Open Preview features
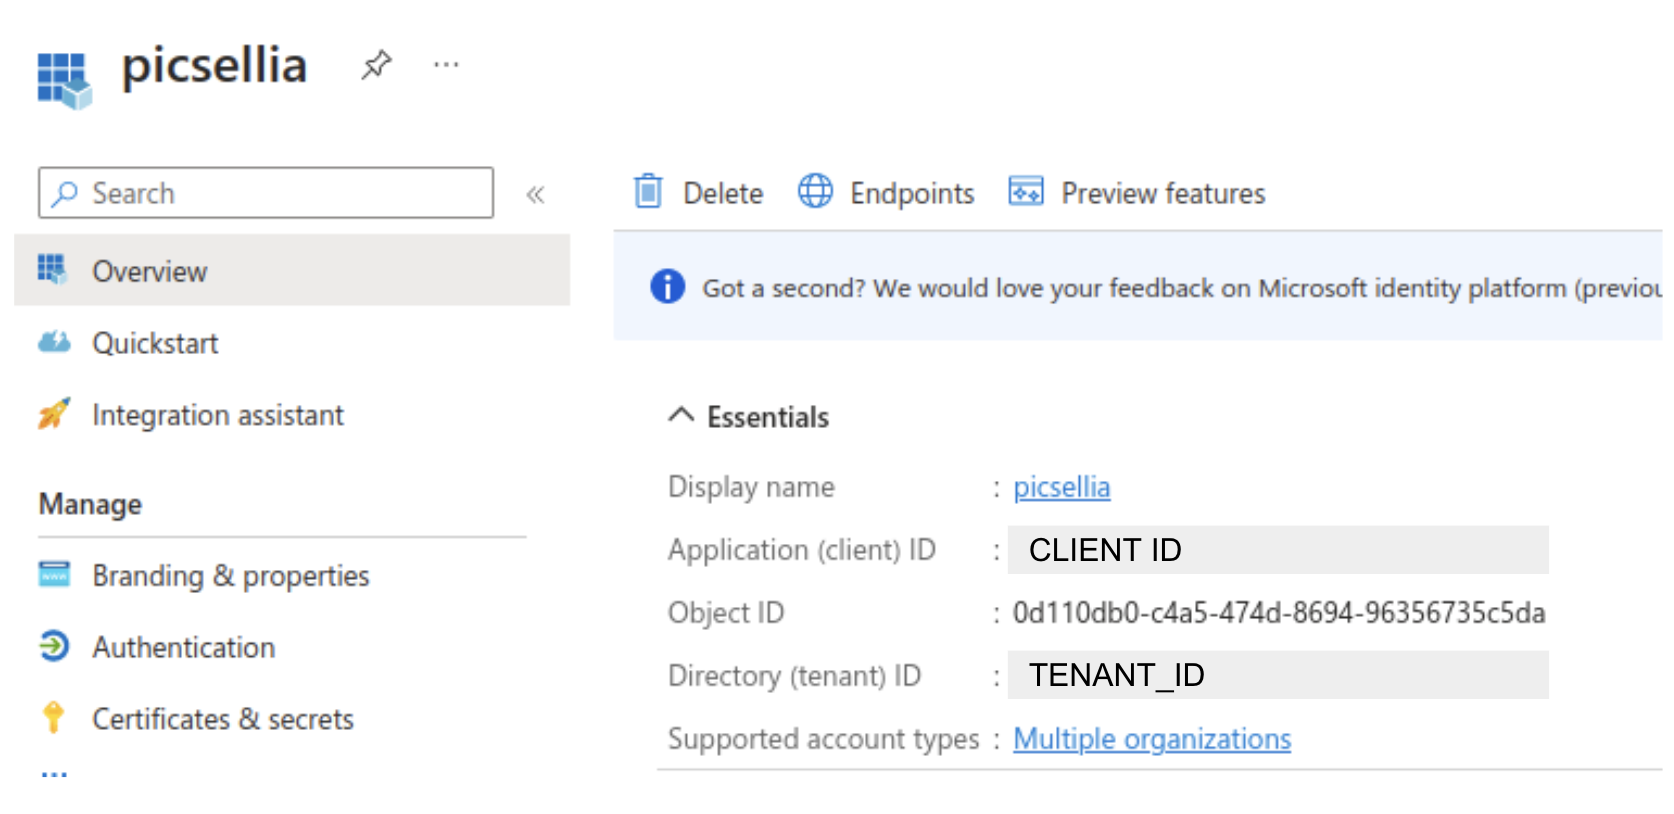This screenshot has width=1674, height=814. click(x=1163, y=193)
